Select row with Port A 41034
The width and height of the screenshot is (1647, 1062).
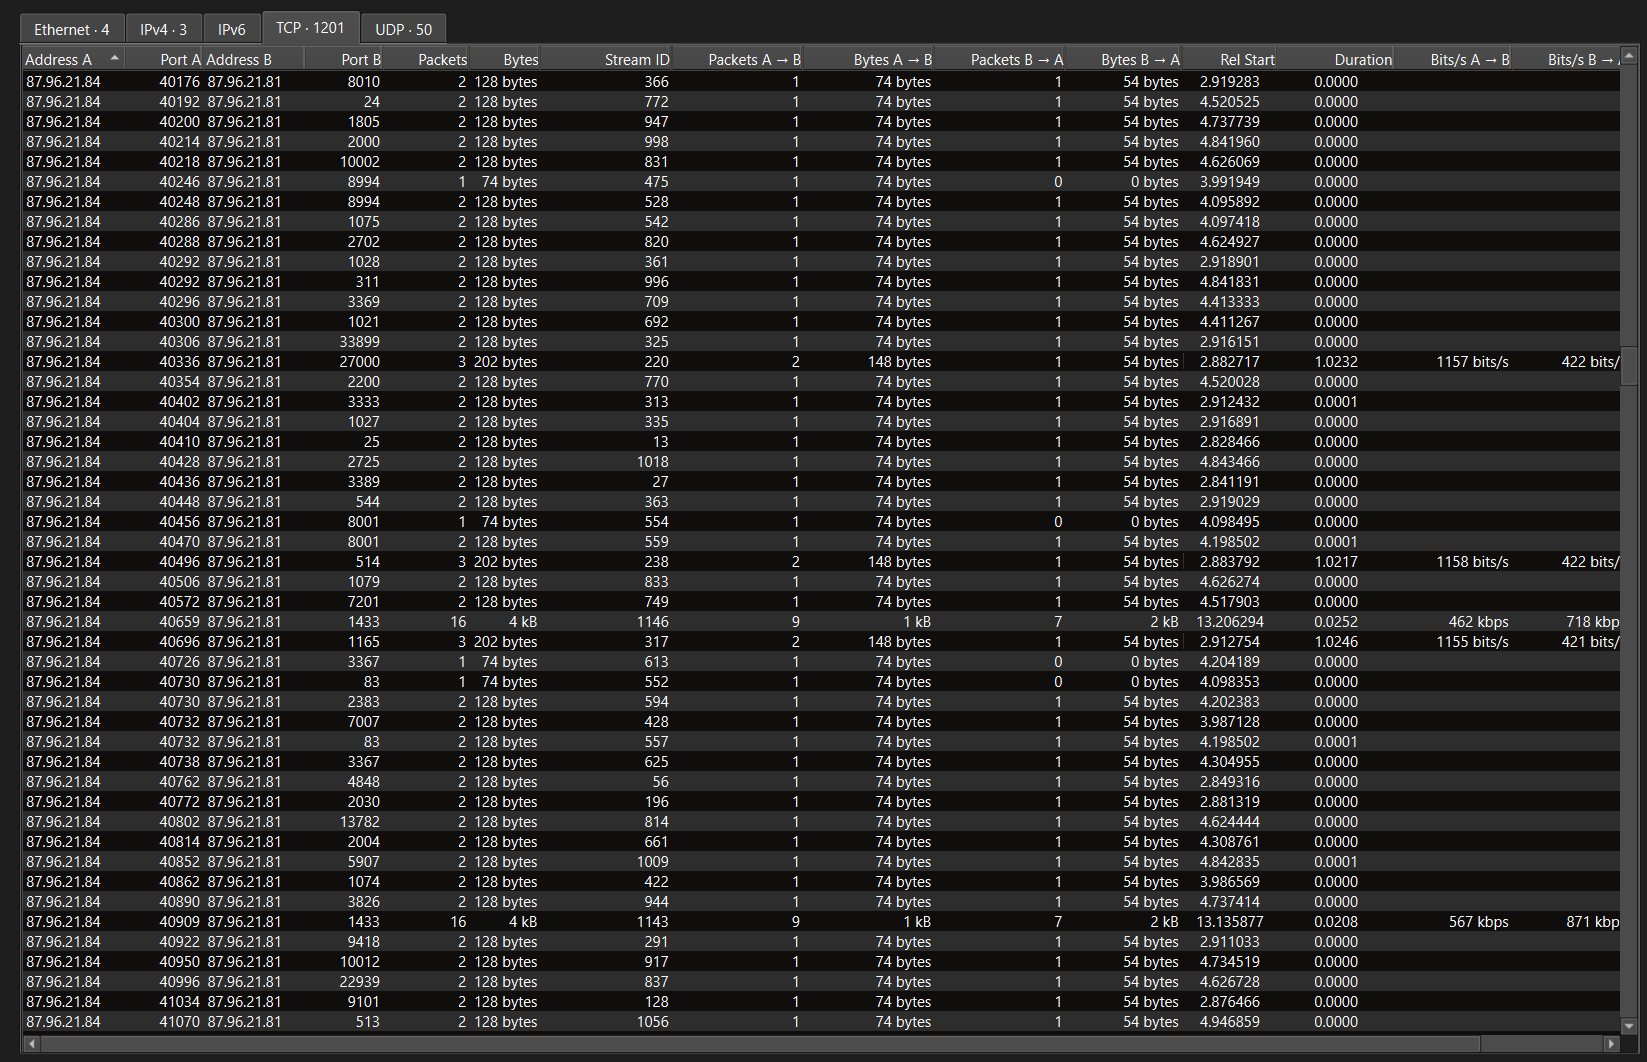820,1002
